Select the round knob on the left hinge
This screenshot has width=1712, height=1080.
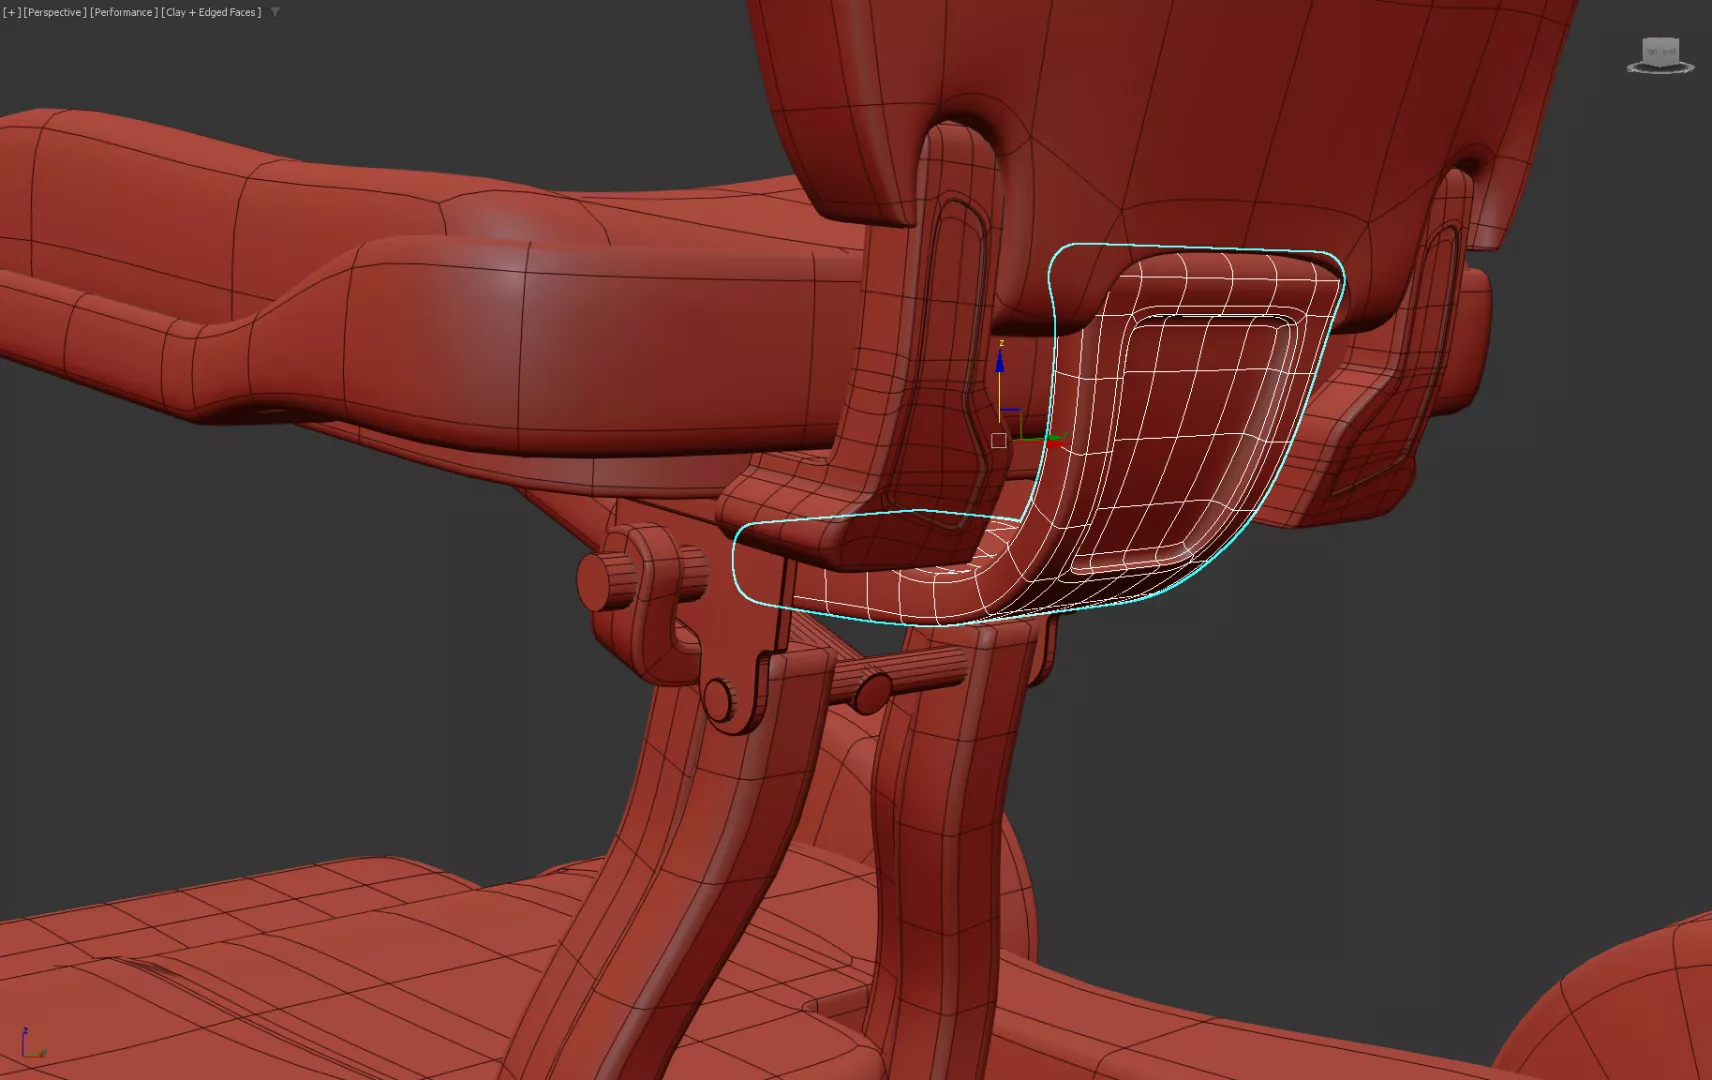[x=601, y=580]
